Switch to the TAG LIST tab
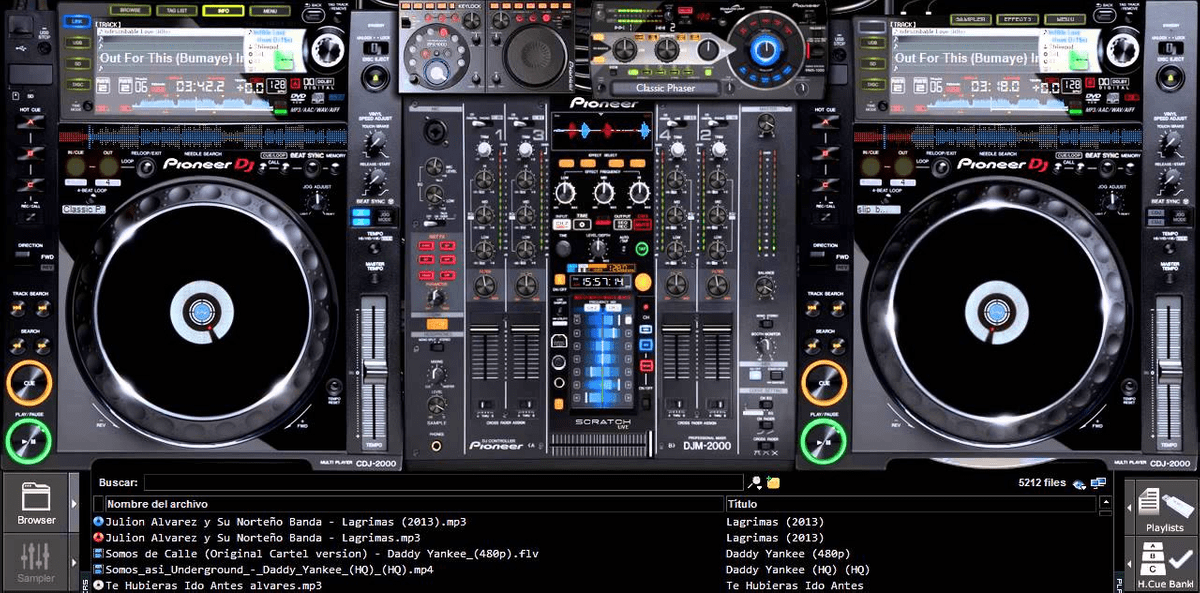Viewport: 1200px width, 593px height. pos(176,10)
